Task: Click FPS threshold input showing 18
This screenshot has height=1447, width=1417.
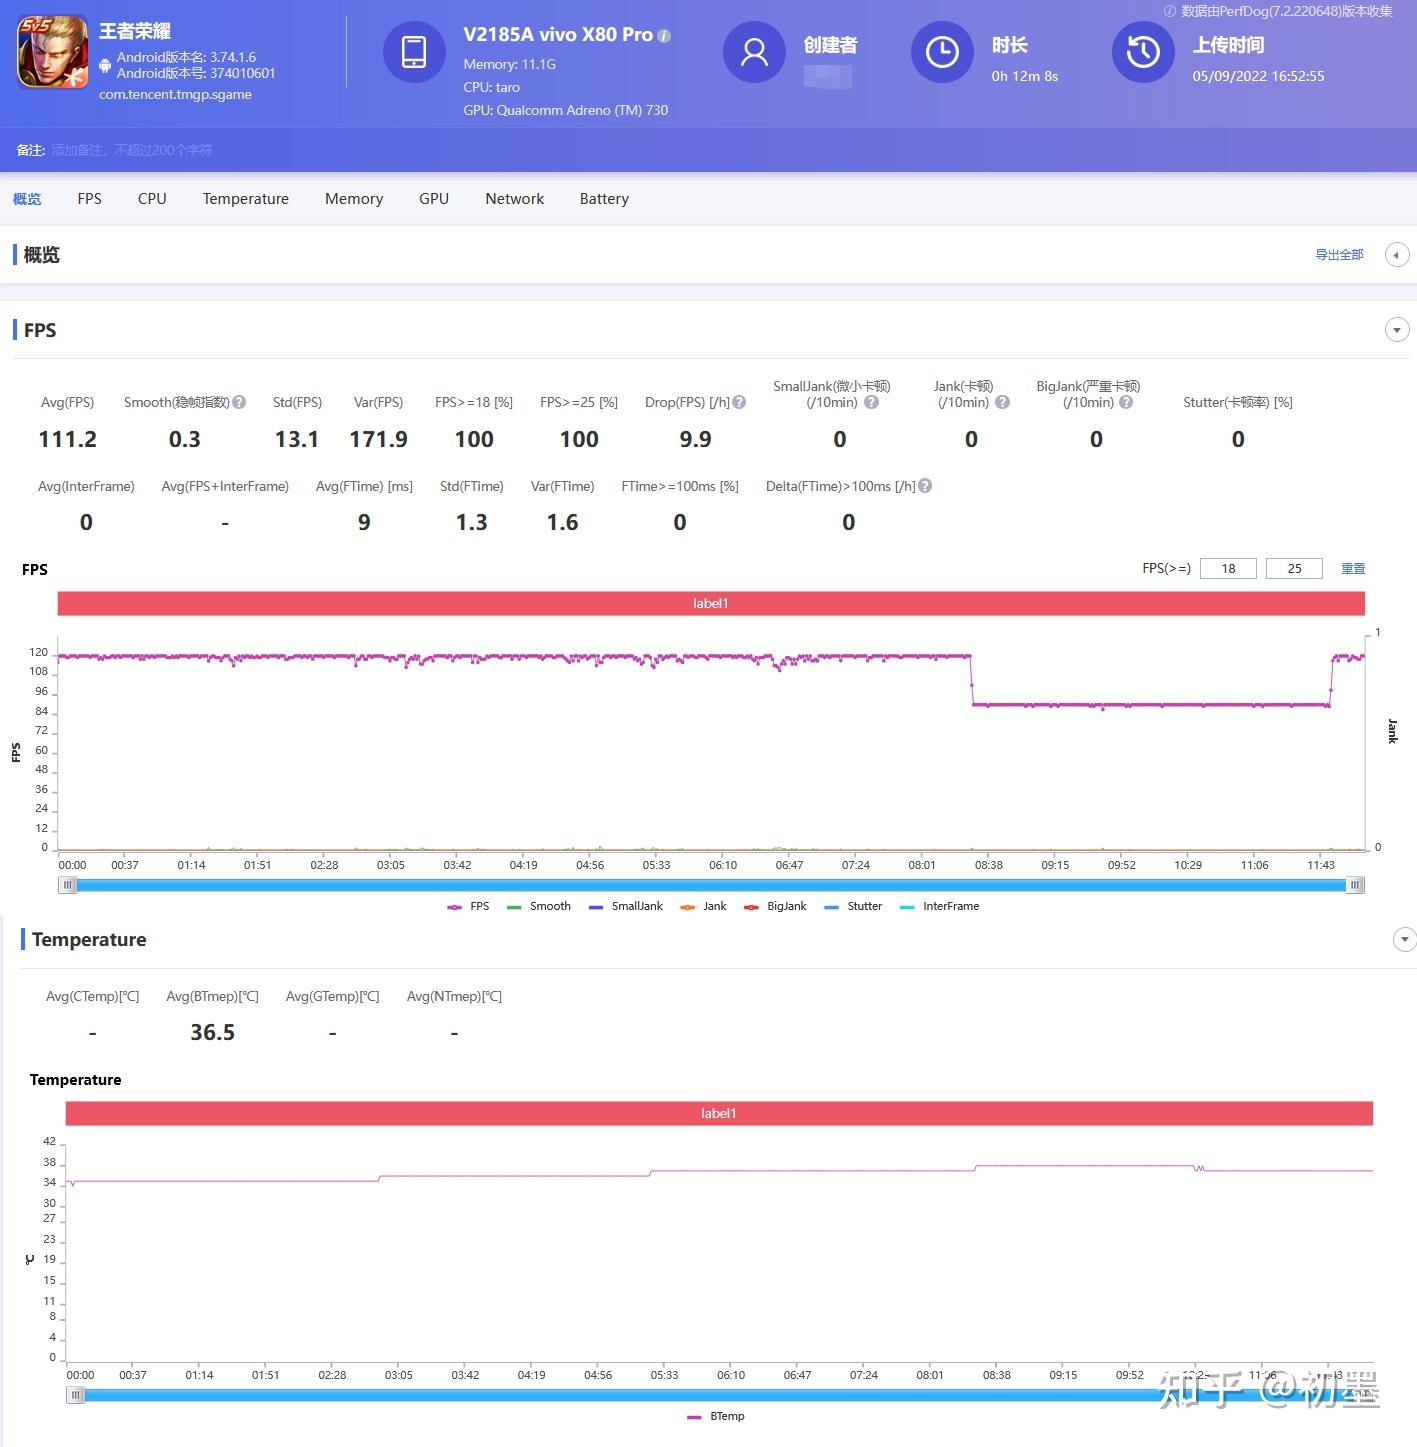Action: point(1228,568)
